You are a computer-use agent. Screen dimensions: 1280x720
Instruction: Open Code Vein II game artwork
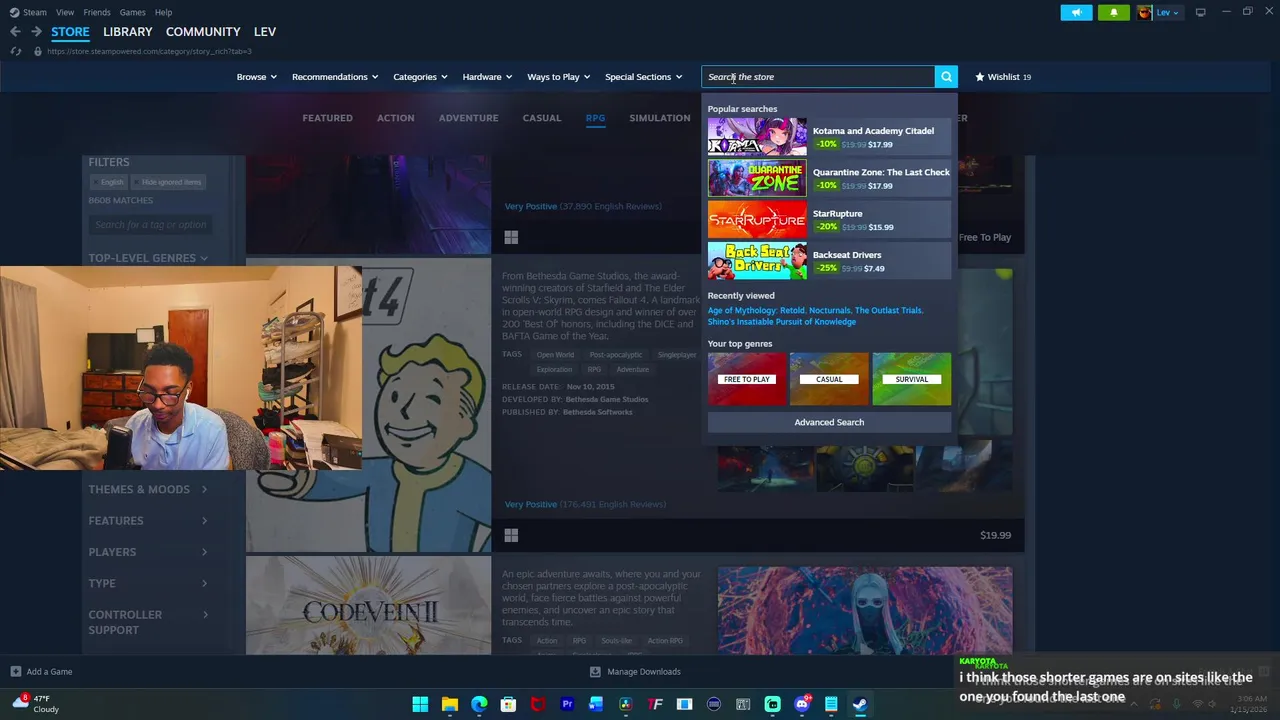(369, 606)
